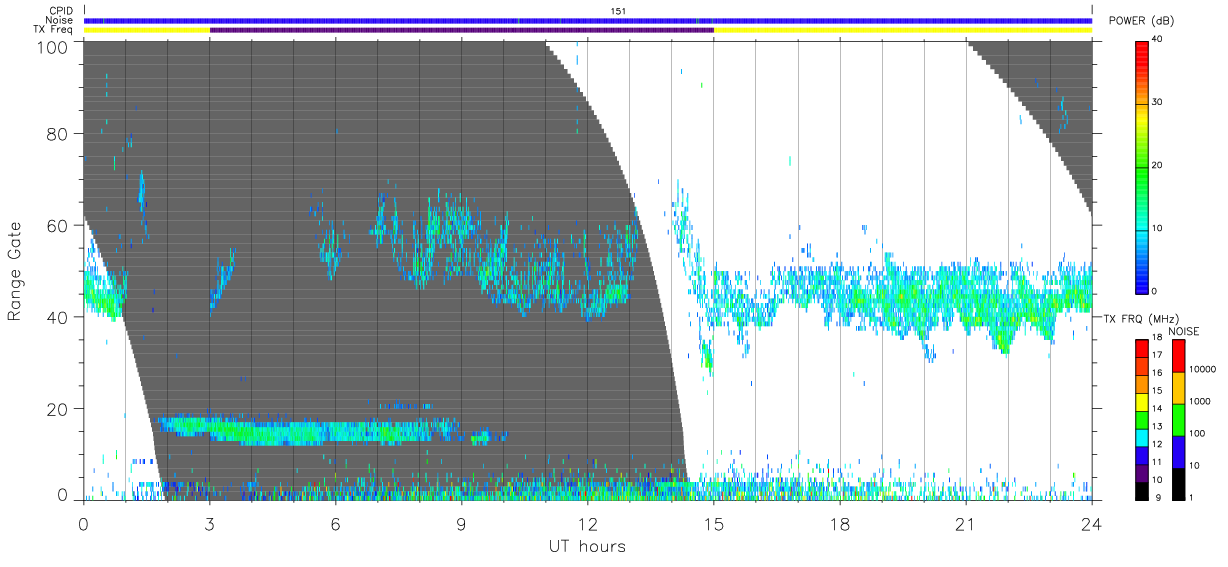Click the 15 label on TX FRQ scale
The width and height of the screenshot is (1228, 567).
click(1158, 392)
